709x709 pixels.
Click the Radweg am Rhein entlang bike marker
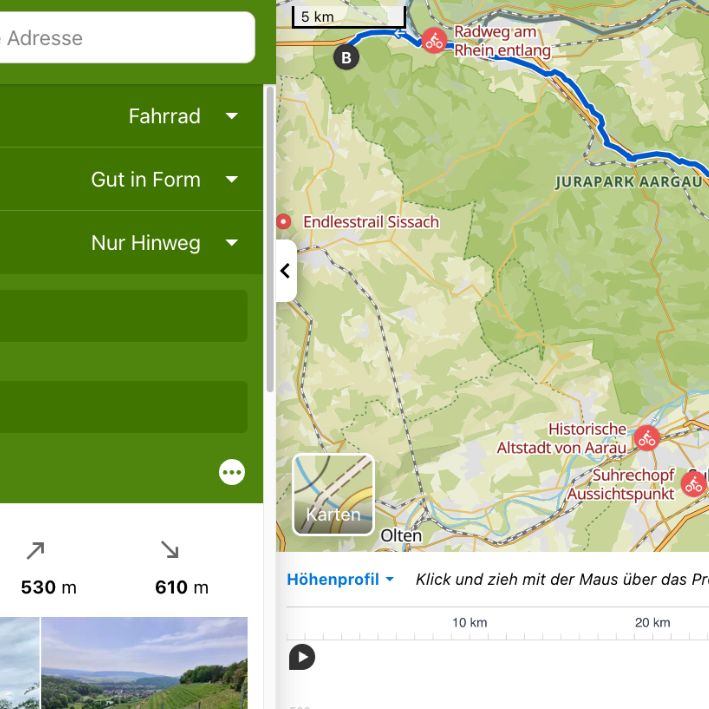[x=433, y=40]
